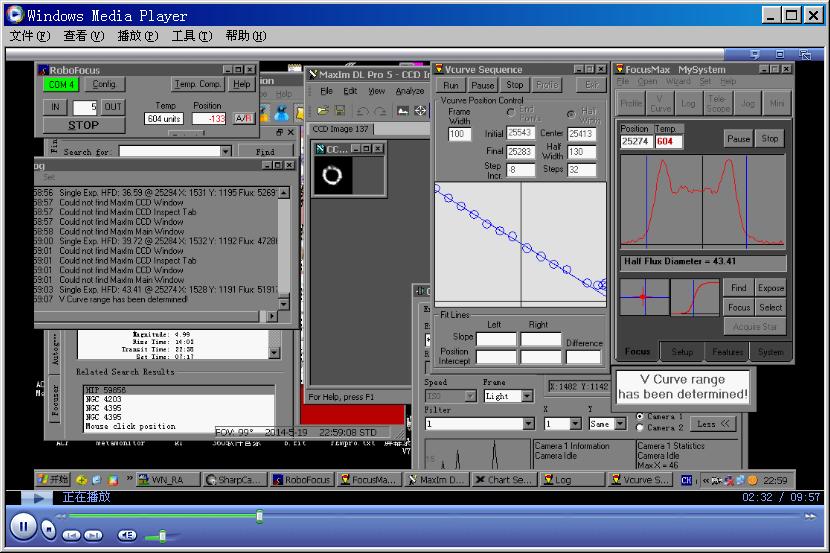830x553 pixels.
Task: Click the log window scroll up arrow
Action: [x=284, y=193]
